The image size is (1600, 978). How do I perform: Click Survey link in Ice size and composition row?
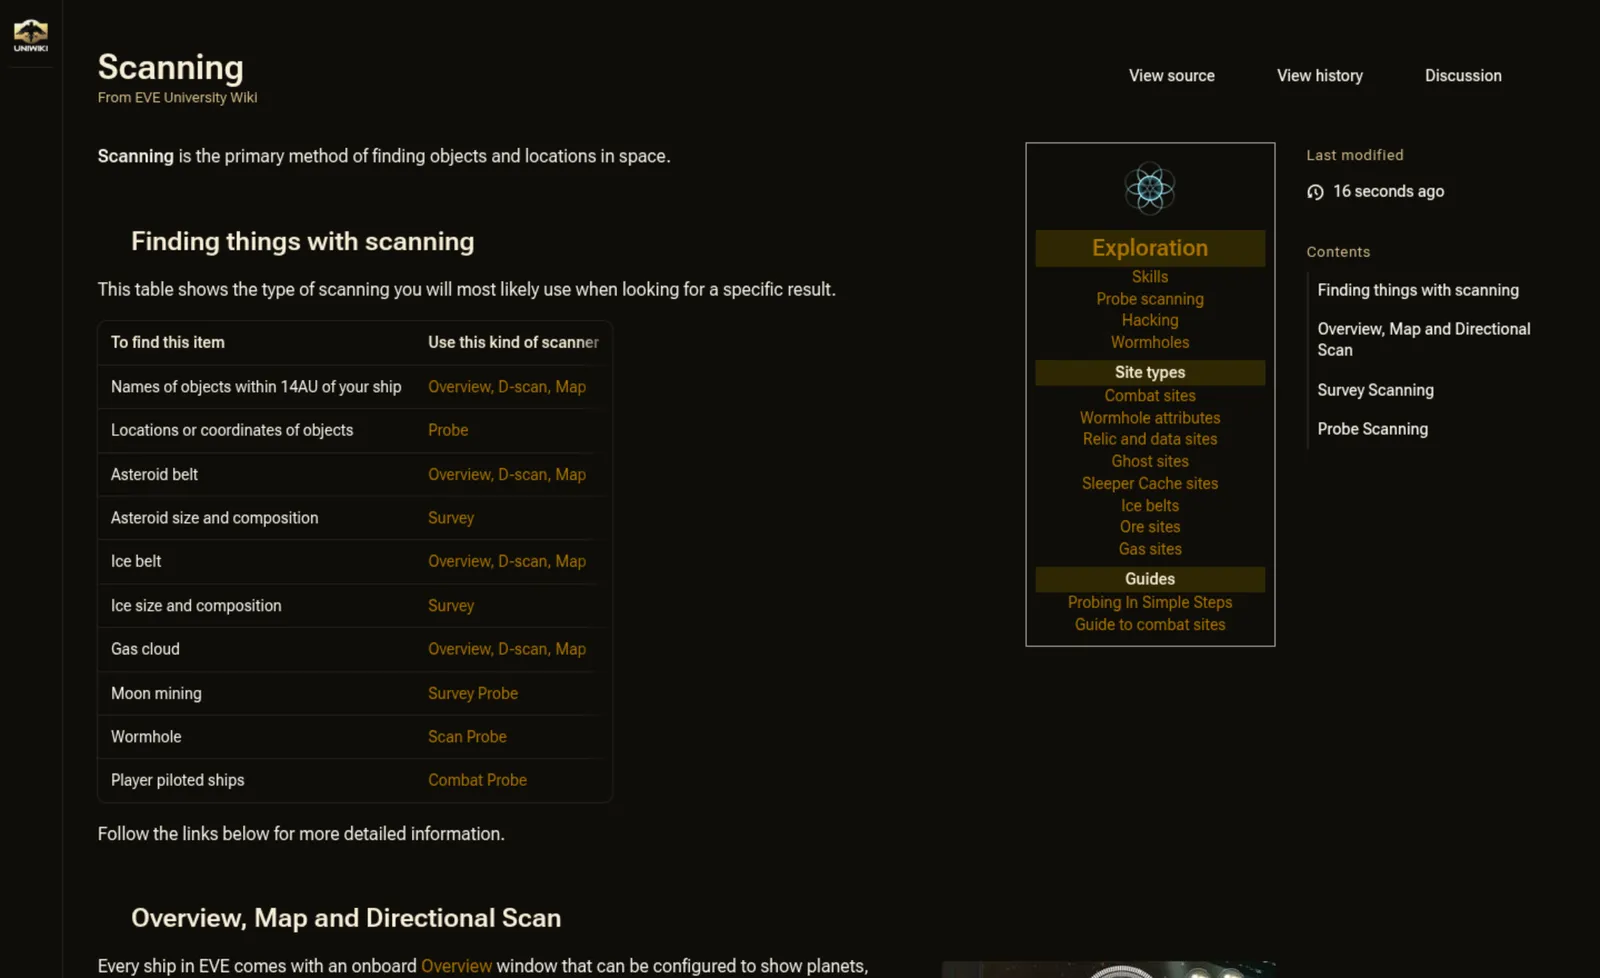coord(451,605)
